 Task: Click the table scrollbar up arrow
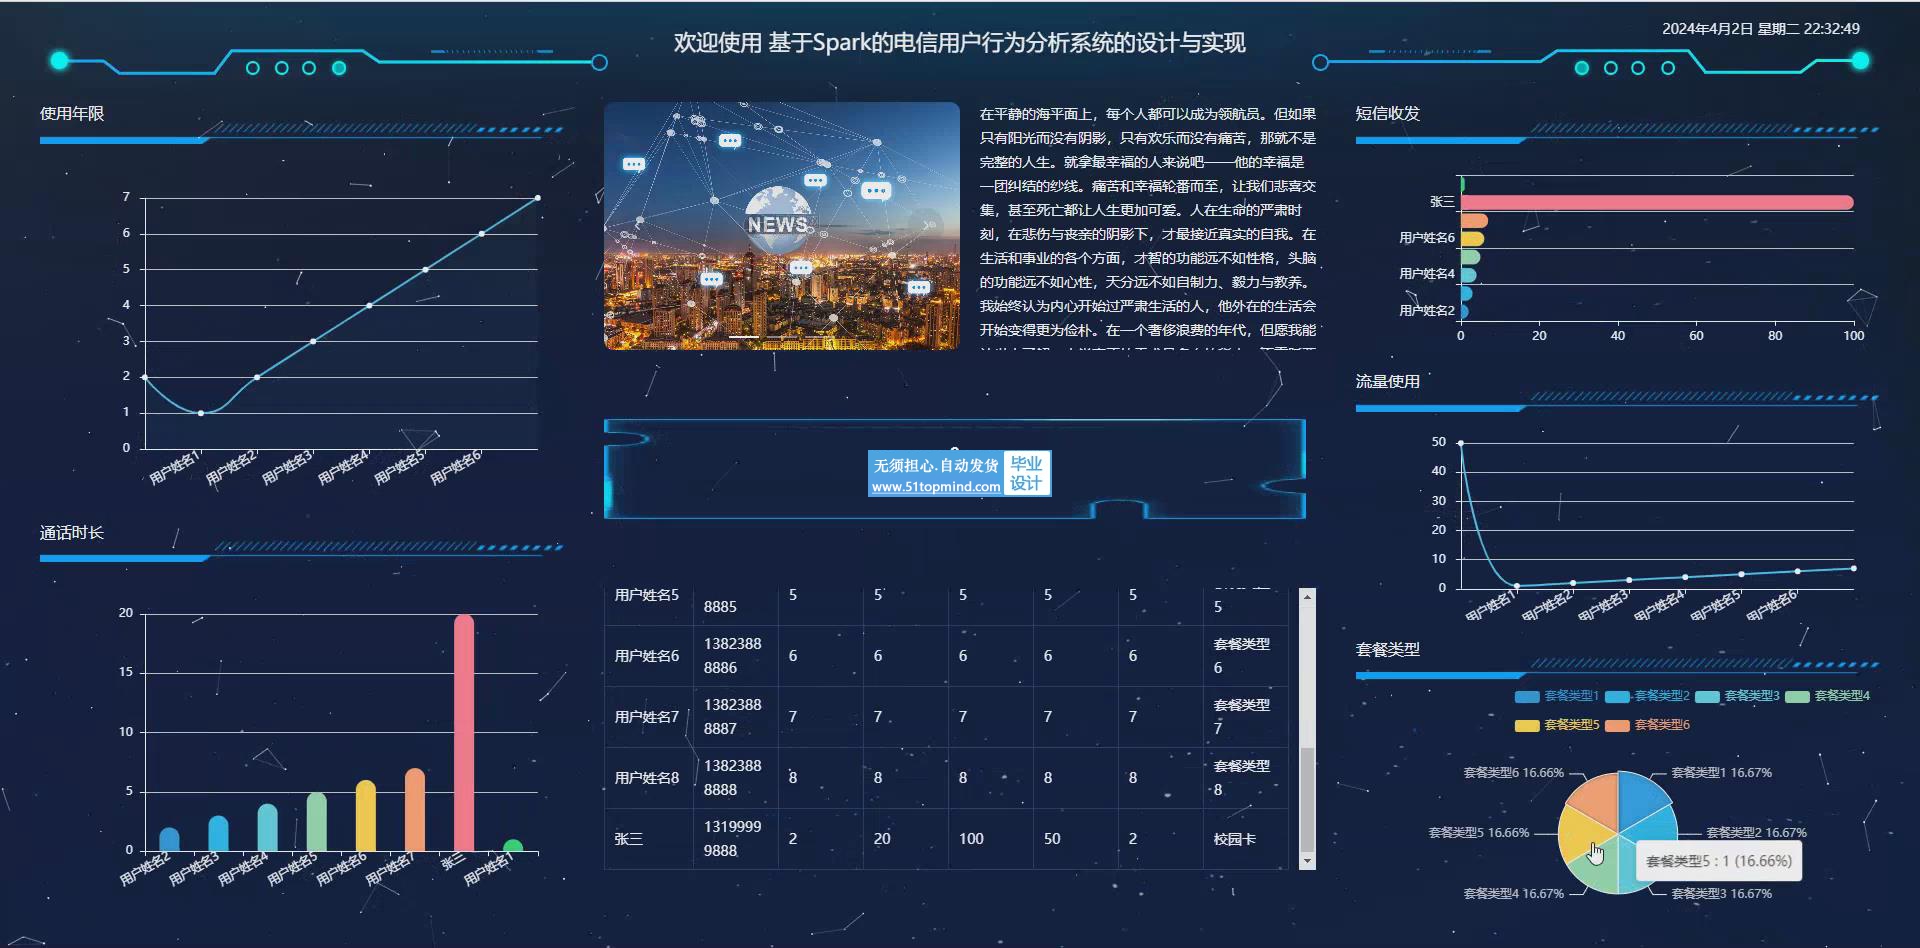[1307, 597]
